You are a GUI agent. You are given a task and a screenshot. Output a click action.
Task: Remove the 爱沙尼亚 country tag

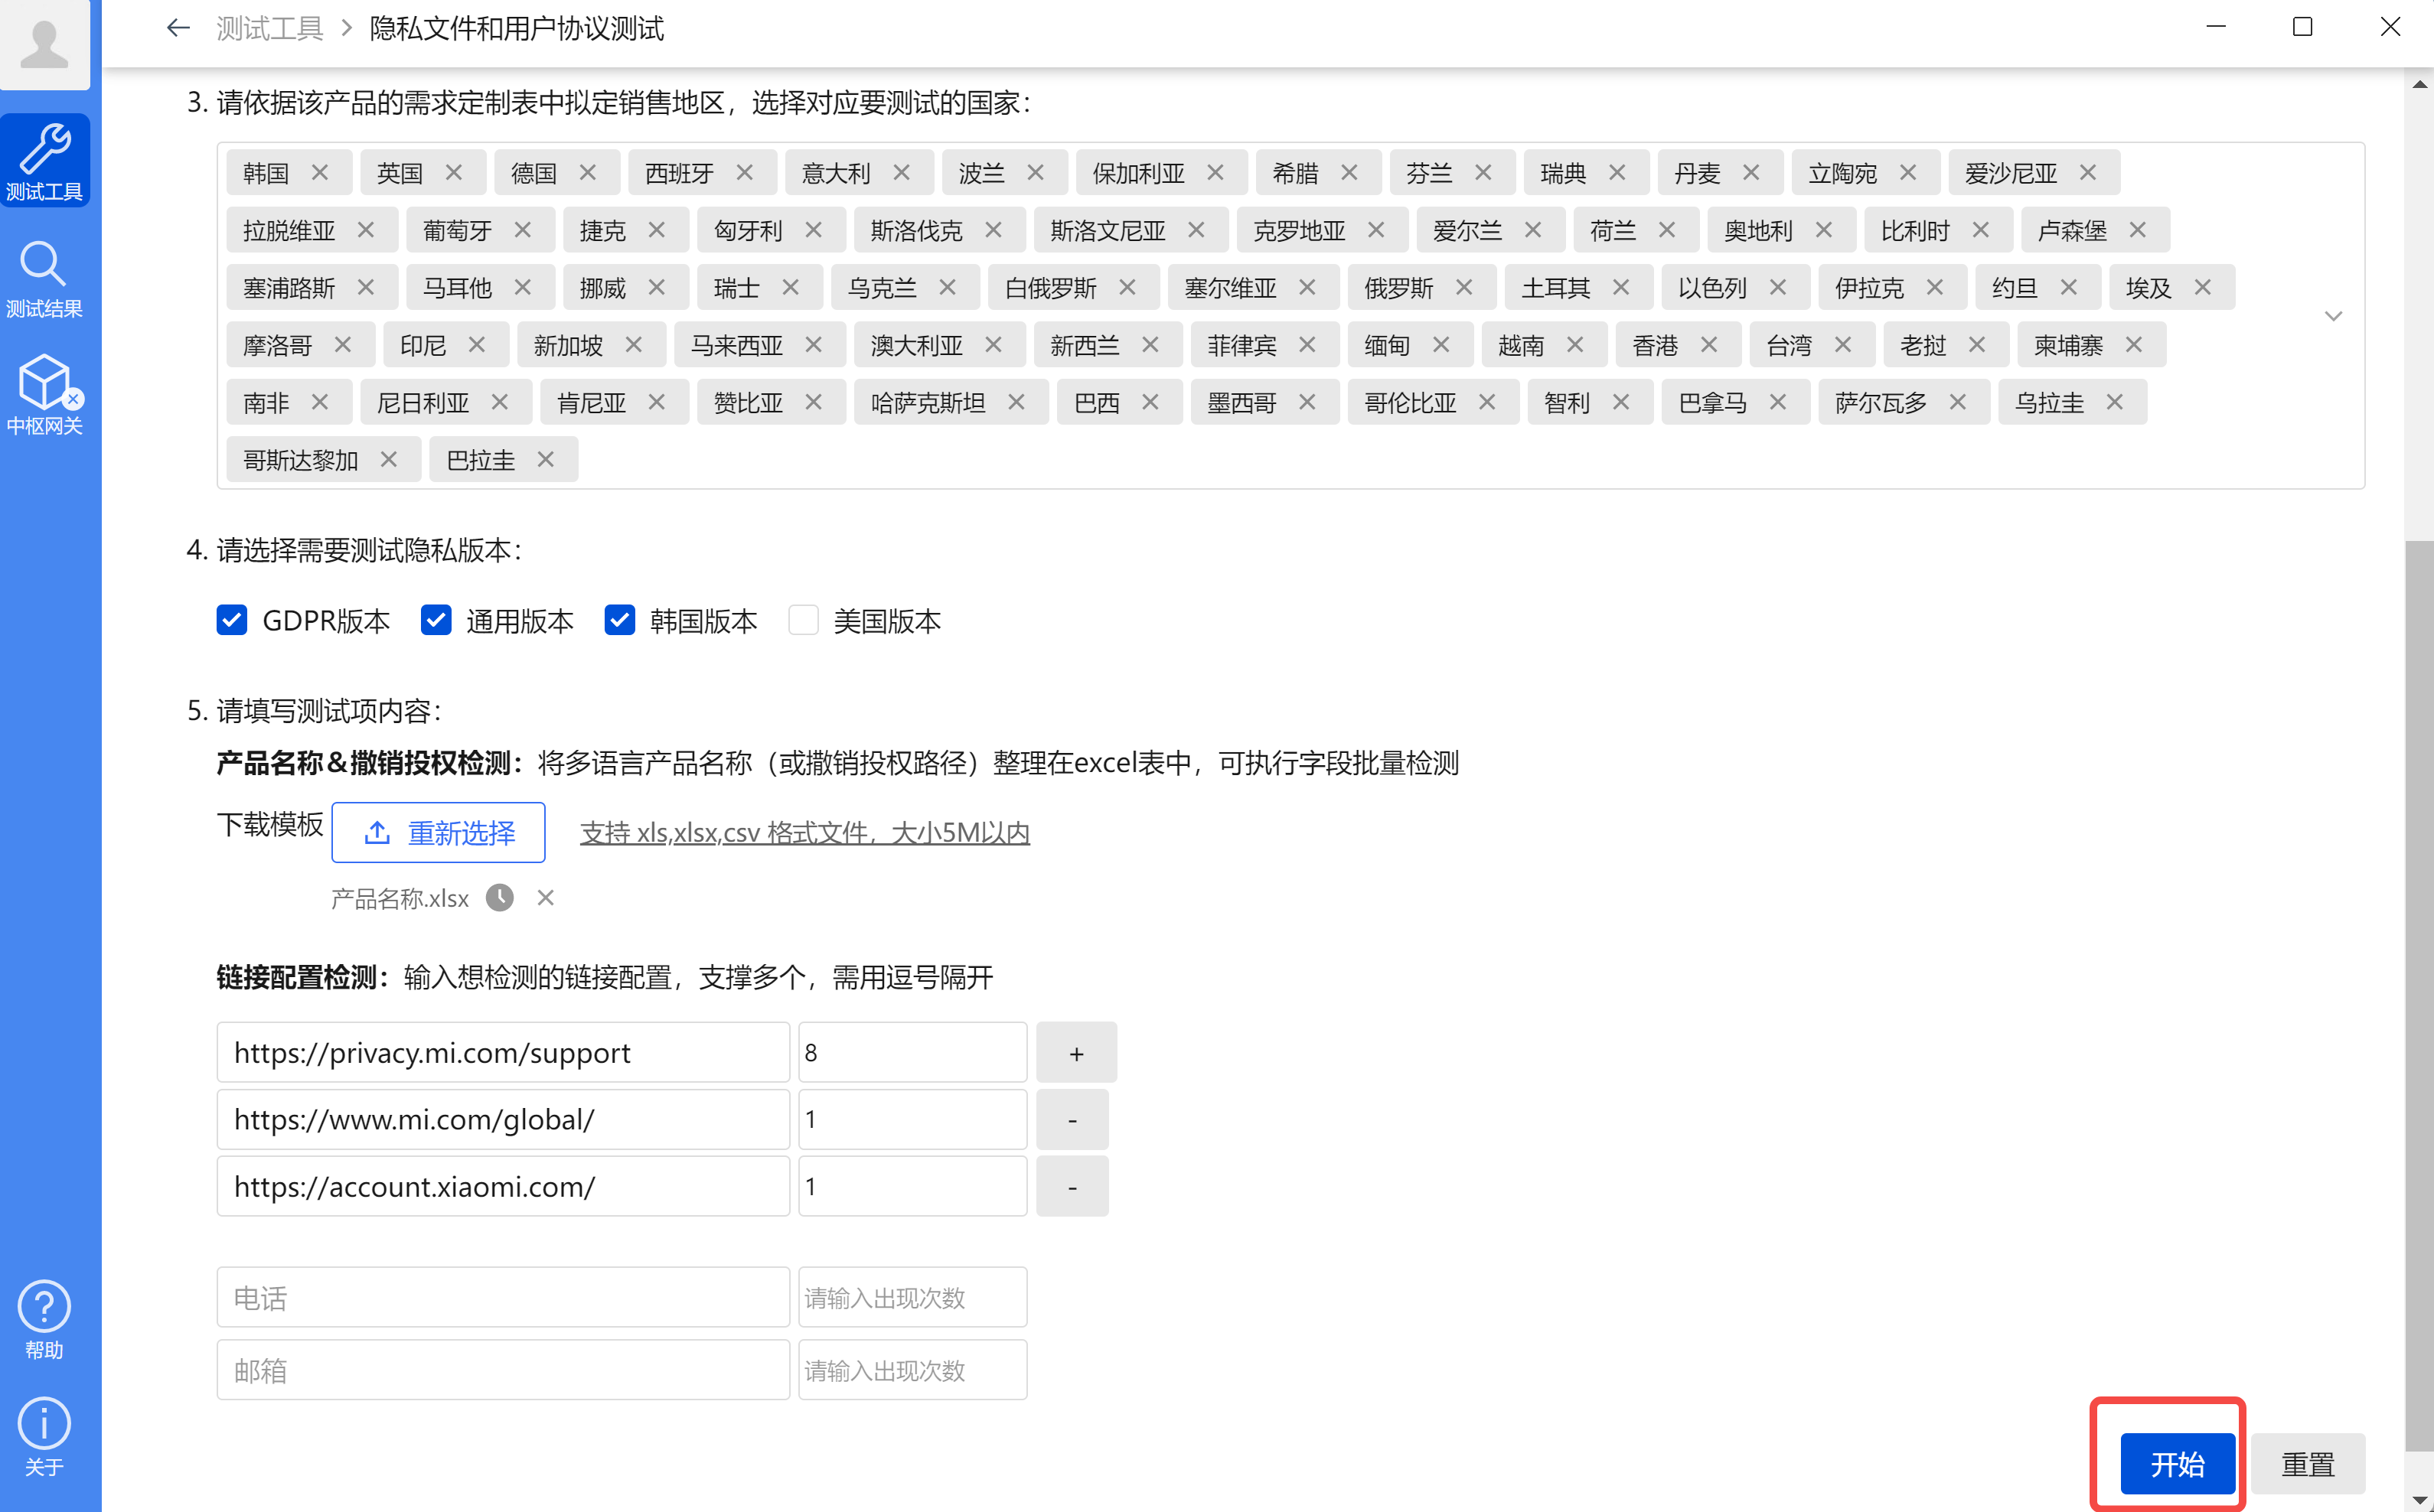click(x=2088, y=172)
